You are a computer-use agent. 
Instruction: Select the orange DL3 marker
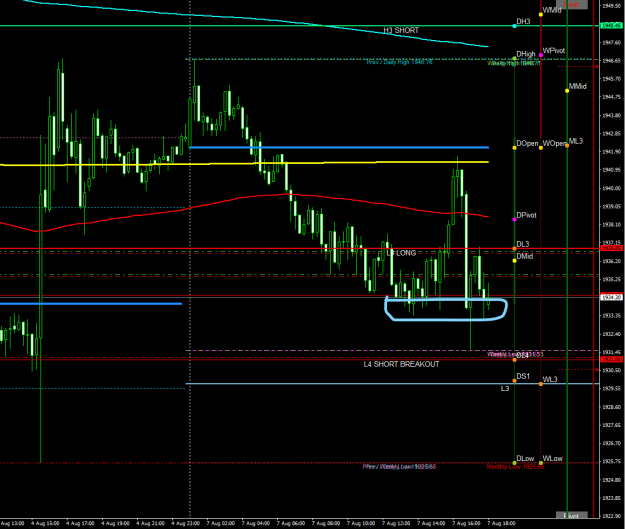click(x=514, y=249)
